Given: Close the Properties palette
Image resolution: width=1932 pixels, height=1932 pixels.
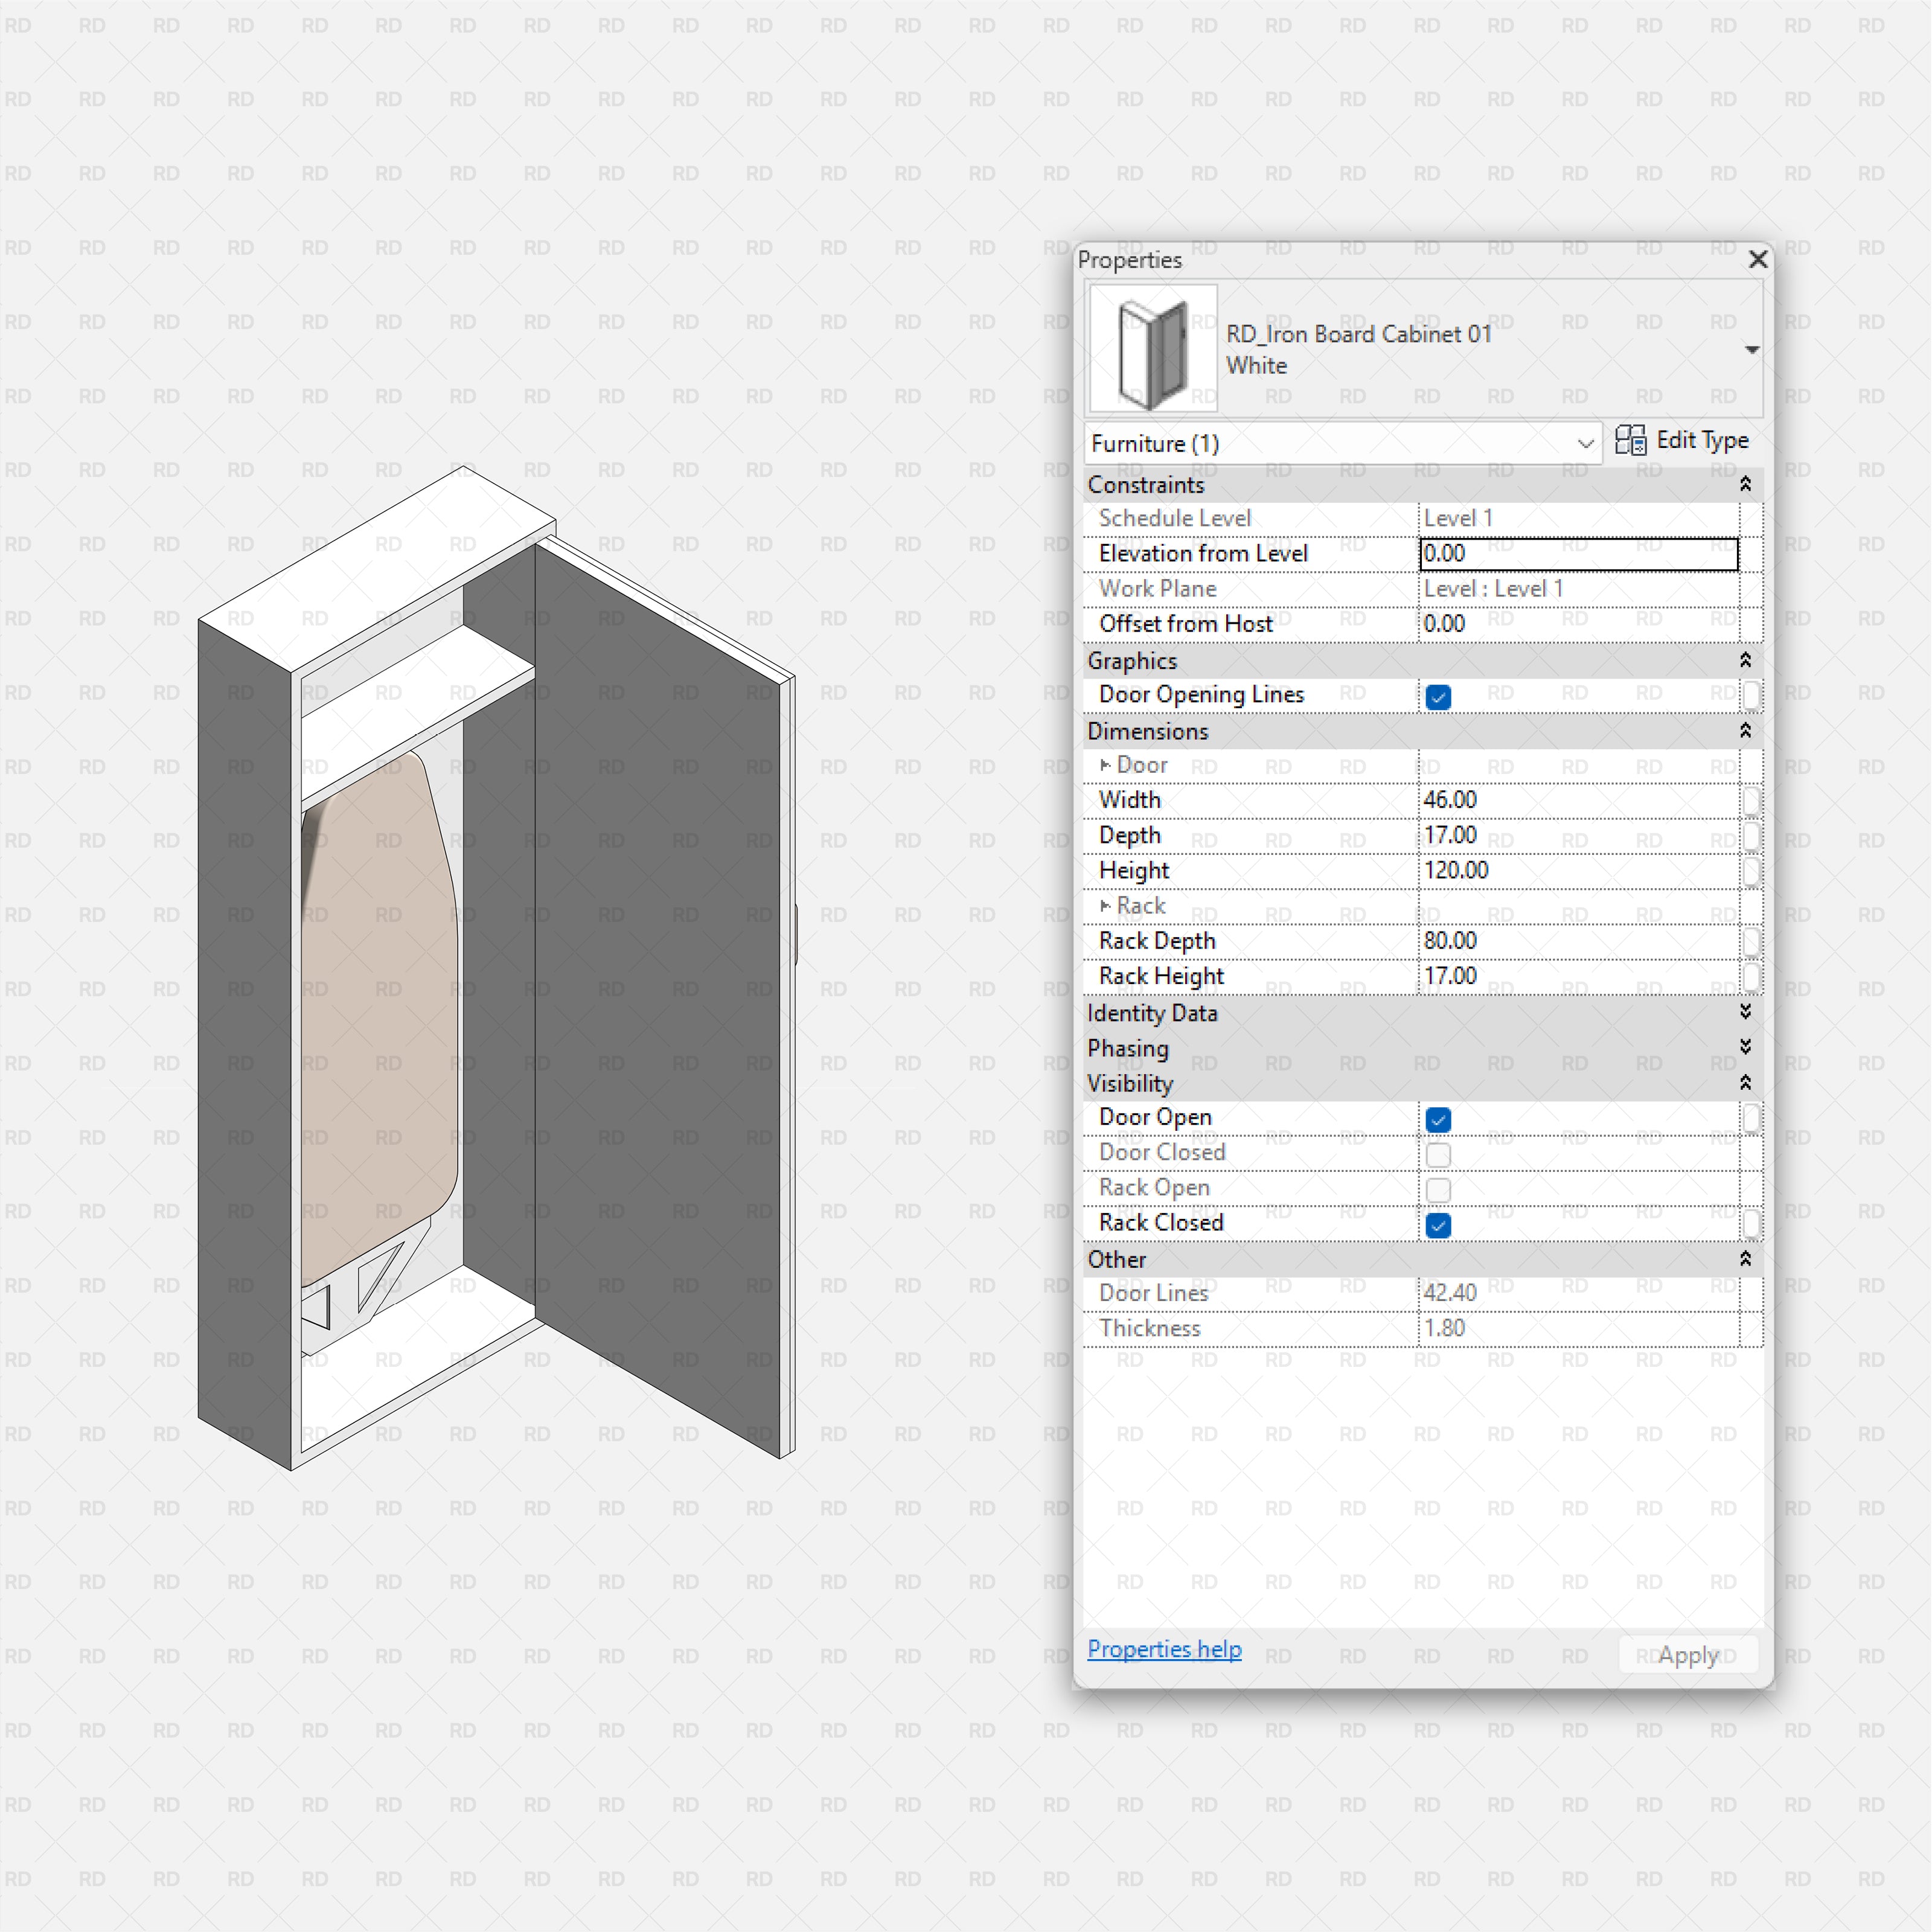Looking at the screenshot, I should [x=1758, y=259].
